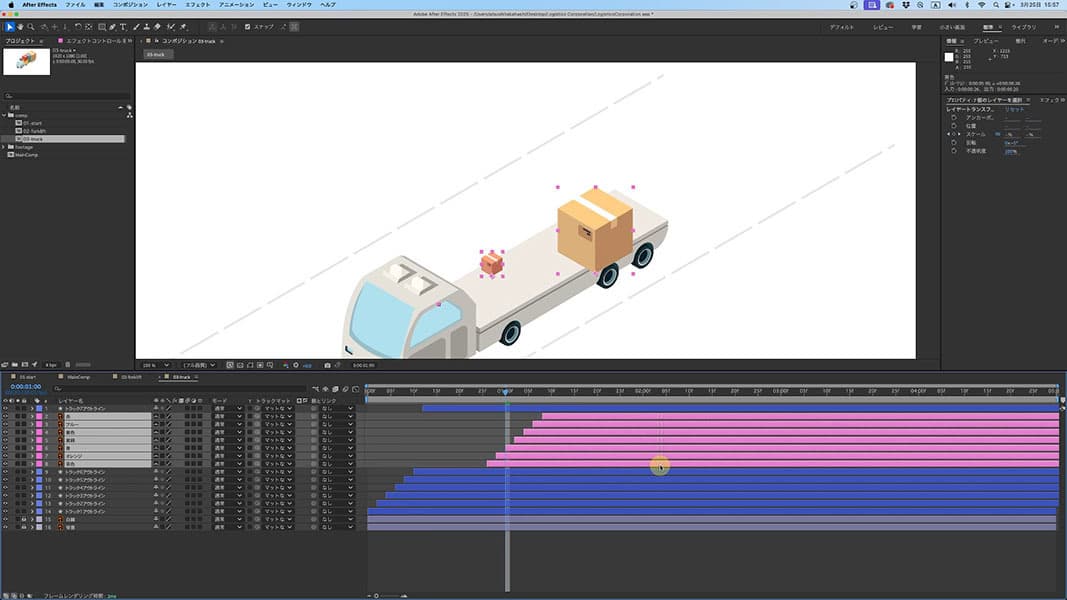Open blend mode dropdown for layer 1
1067x600 pixels.
point(227,409)
